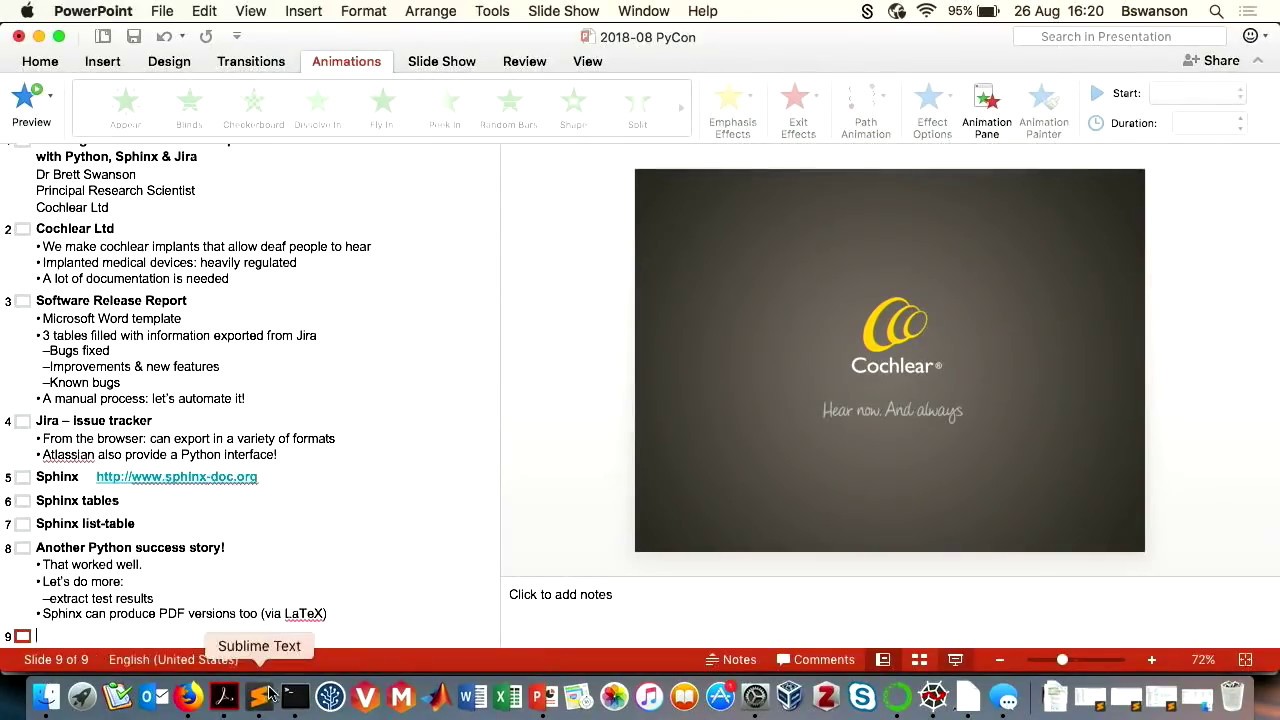Click Fit slide to window icon
Image resolution: width=1280 pixels, height=720 pixels.
1246,660
